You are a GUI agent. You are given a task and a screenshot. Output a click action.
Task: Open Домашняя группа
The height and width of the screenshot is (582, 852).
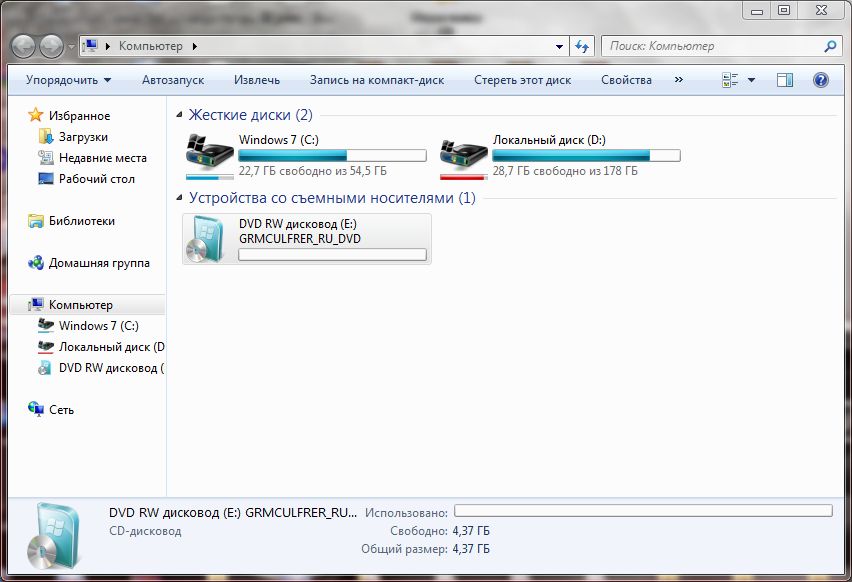click(x=99, y=263)
